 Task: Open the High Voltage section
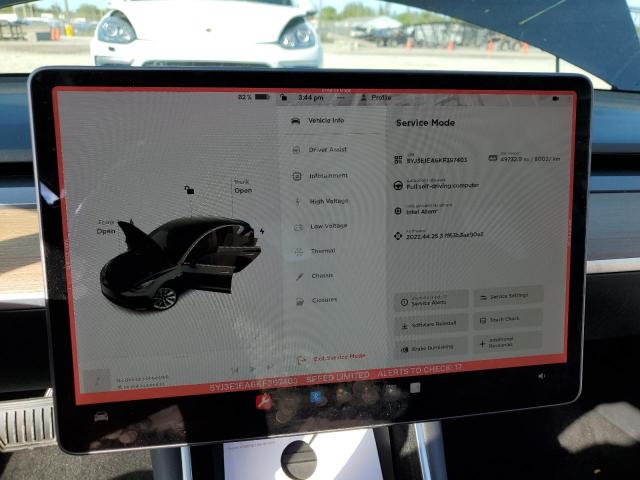pyautogui.click(x=322, y=201)
